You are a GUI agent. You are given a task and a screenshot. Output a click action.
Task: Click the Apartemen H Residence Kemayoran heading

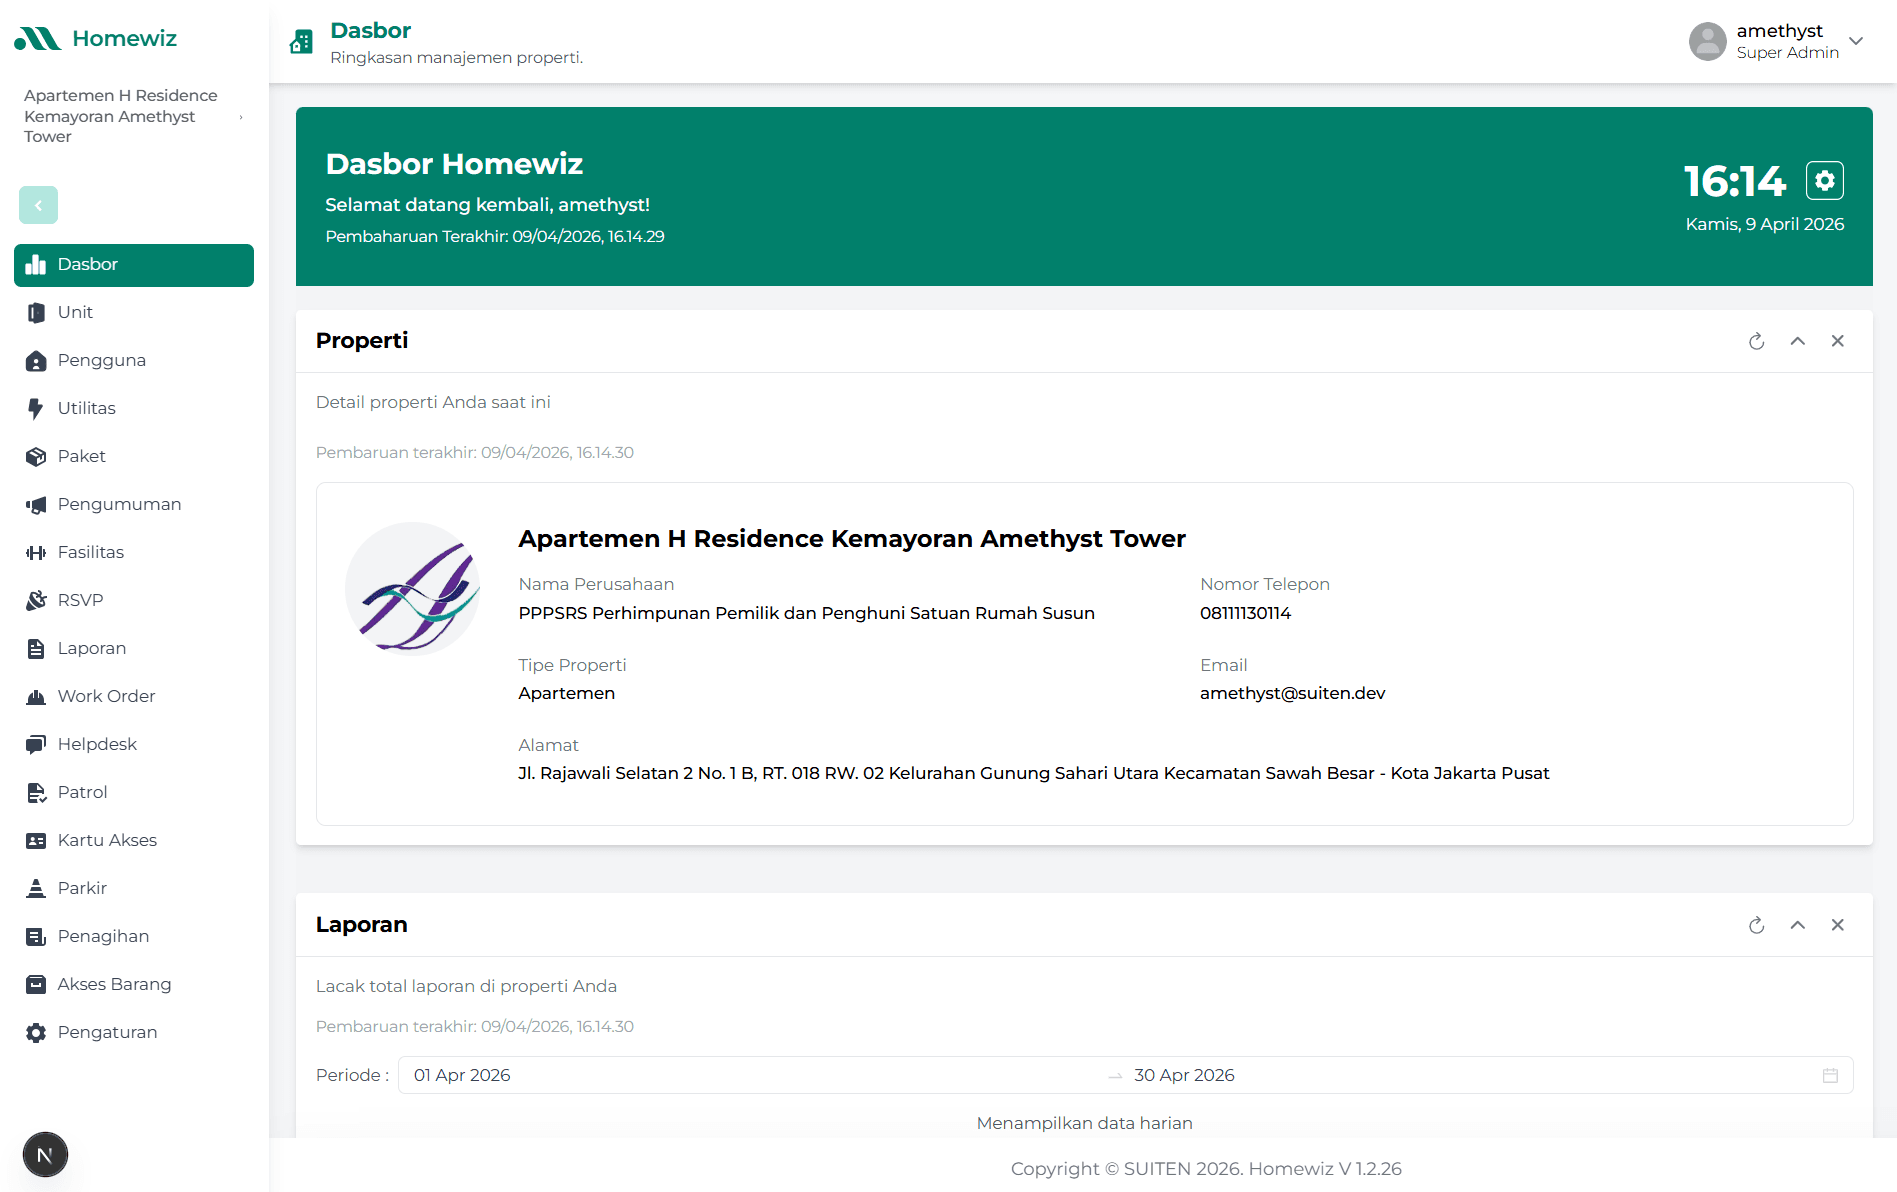point(852,539)
